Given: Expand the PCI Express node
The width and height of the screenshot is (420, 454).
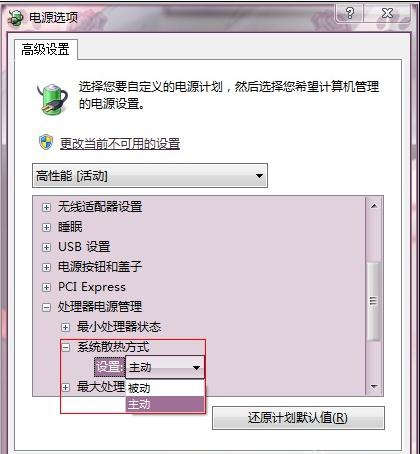Looking at the screenshot, I should 46,287.
